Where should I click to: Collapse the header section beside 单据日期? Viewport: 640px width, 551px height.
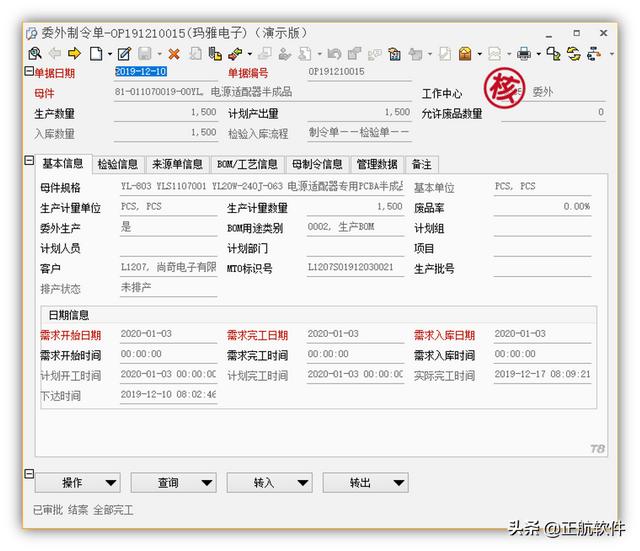pos(28,71)
